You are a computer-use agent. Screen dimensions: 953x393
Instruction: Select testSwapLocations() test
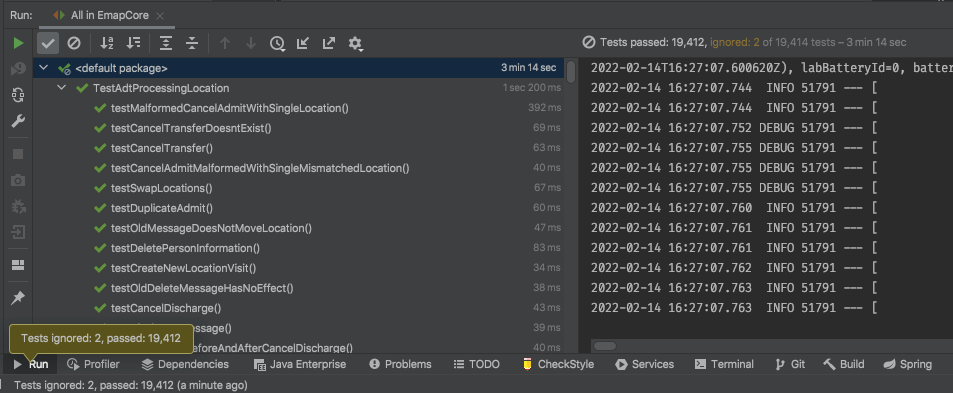(298, 188)
